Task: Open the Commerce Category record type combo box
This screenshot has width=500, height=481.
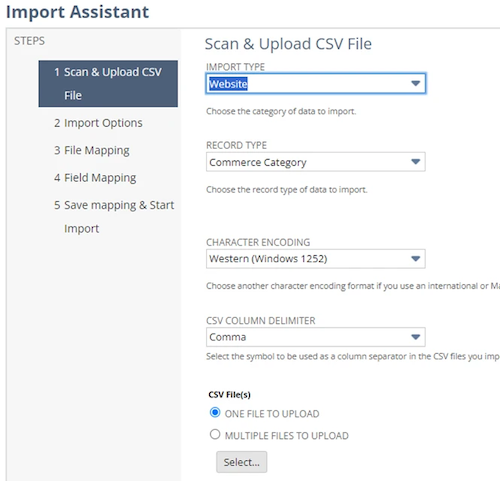Action: pos(315,162)
